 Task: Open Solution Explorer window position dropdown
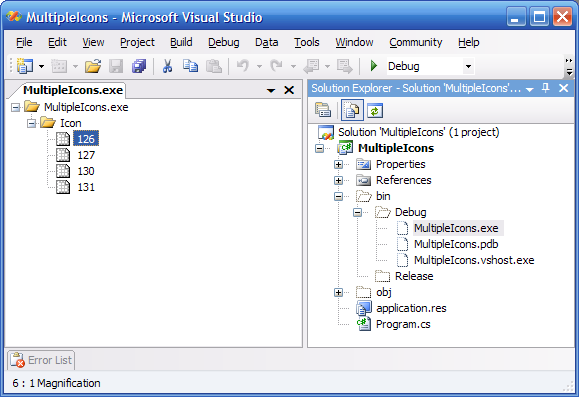click(530, 89)
